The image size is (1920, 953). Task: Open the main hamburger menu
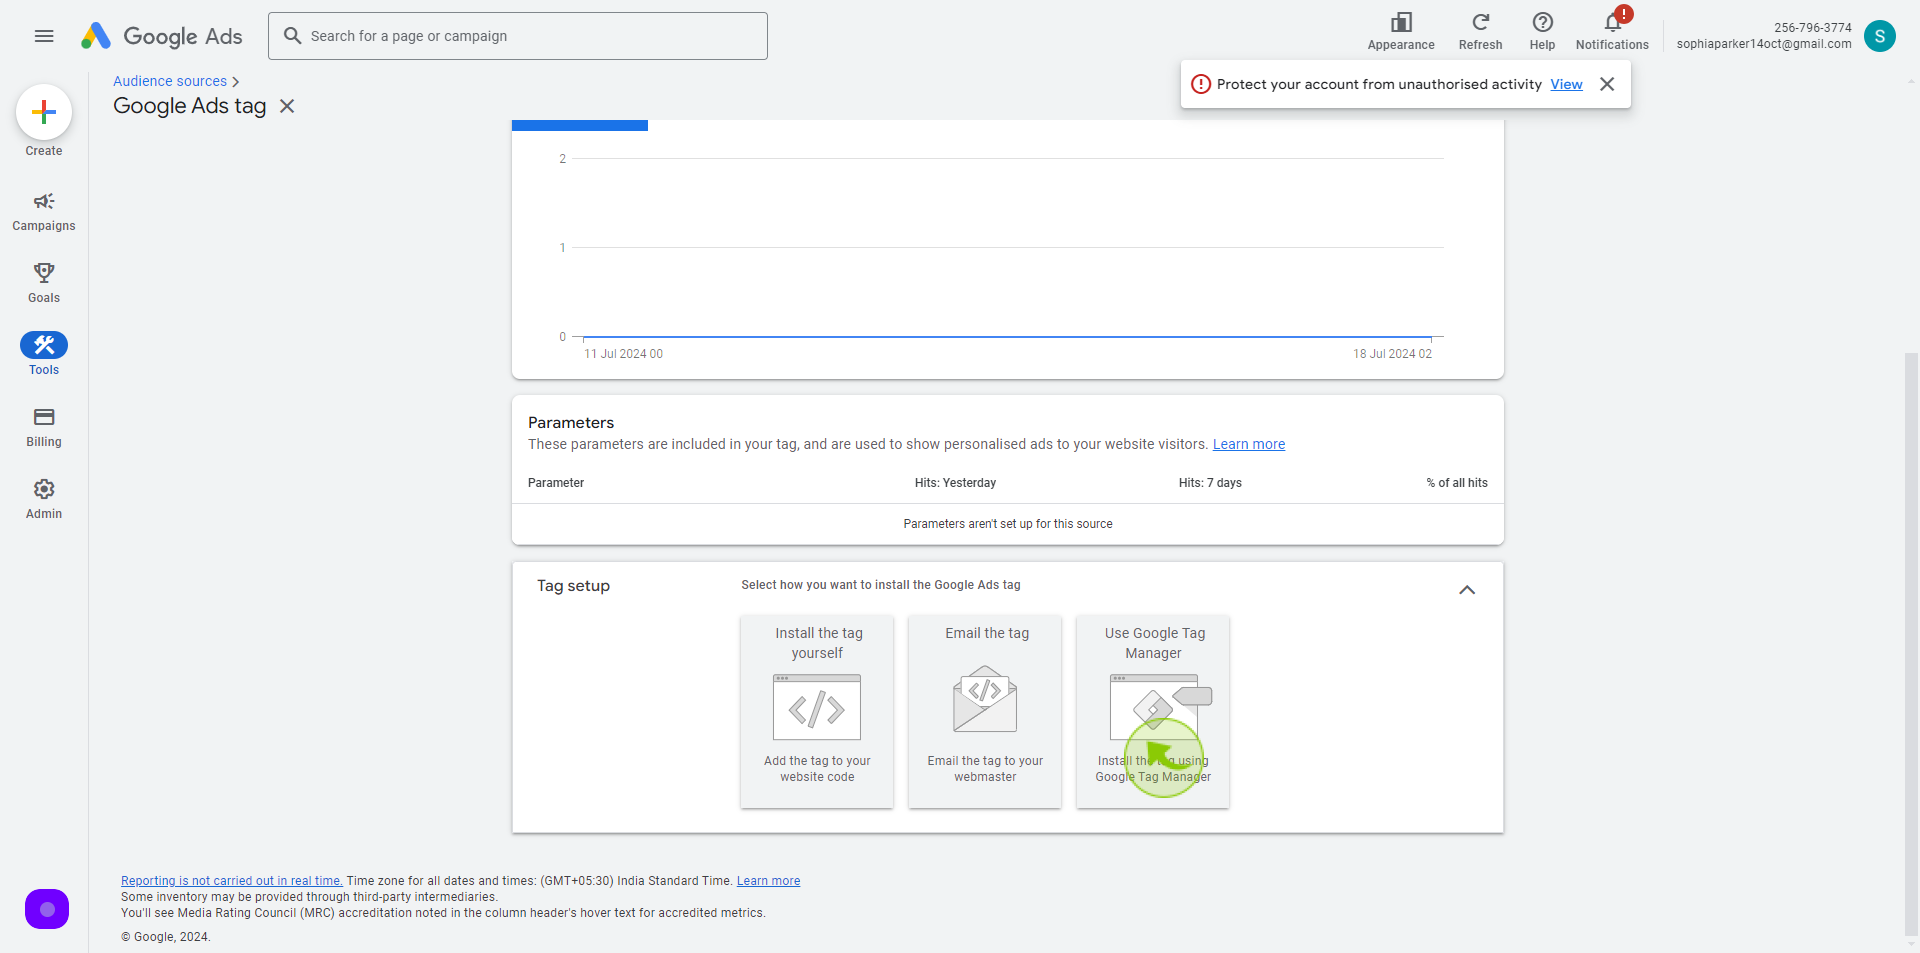(x=44, y=36)
